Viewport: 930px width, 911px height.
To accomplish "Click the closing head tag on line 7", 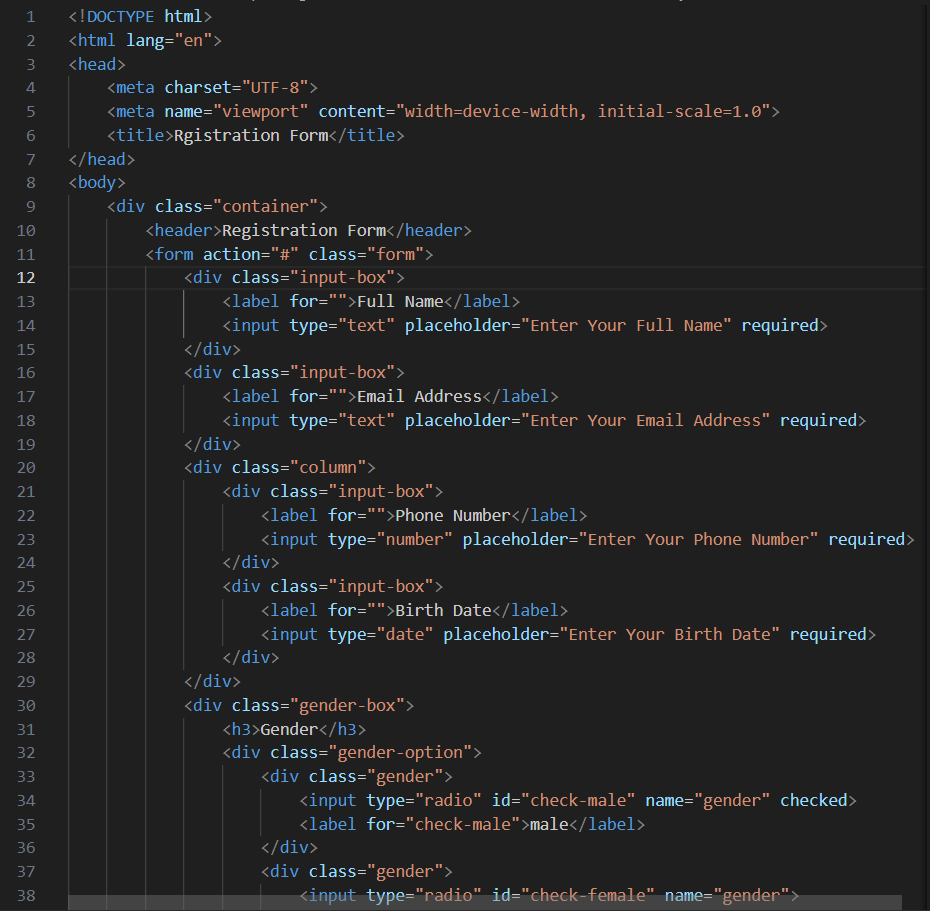I will coord(102,159).
